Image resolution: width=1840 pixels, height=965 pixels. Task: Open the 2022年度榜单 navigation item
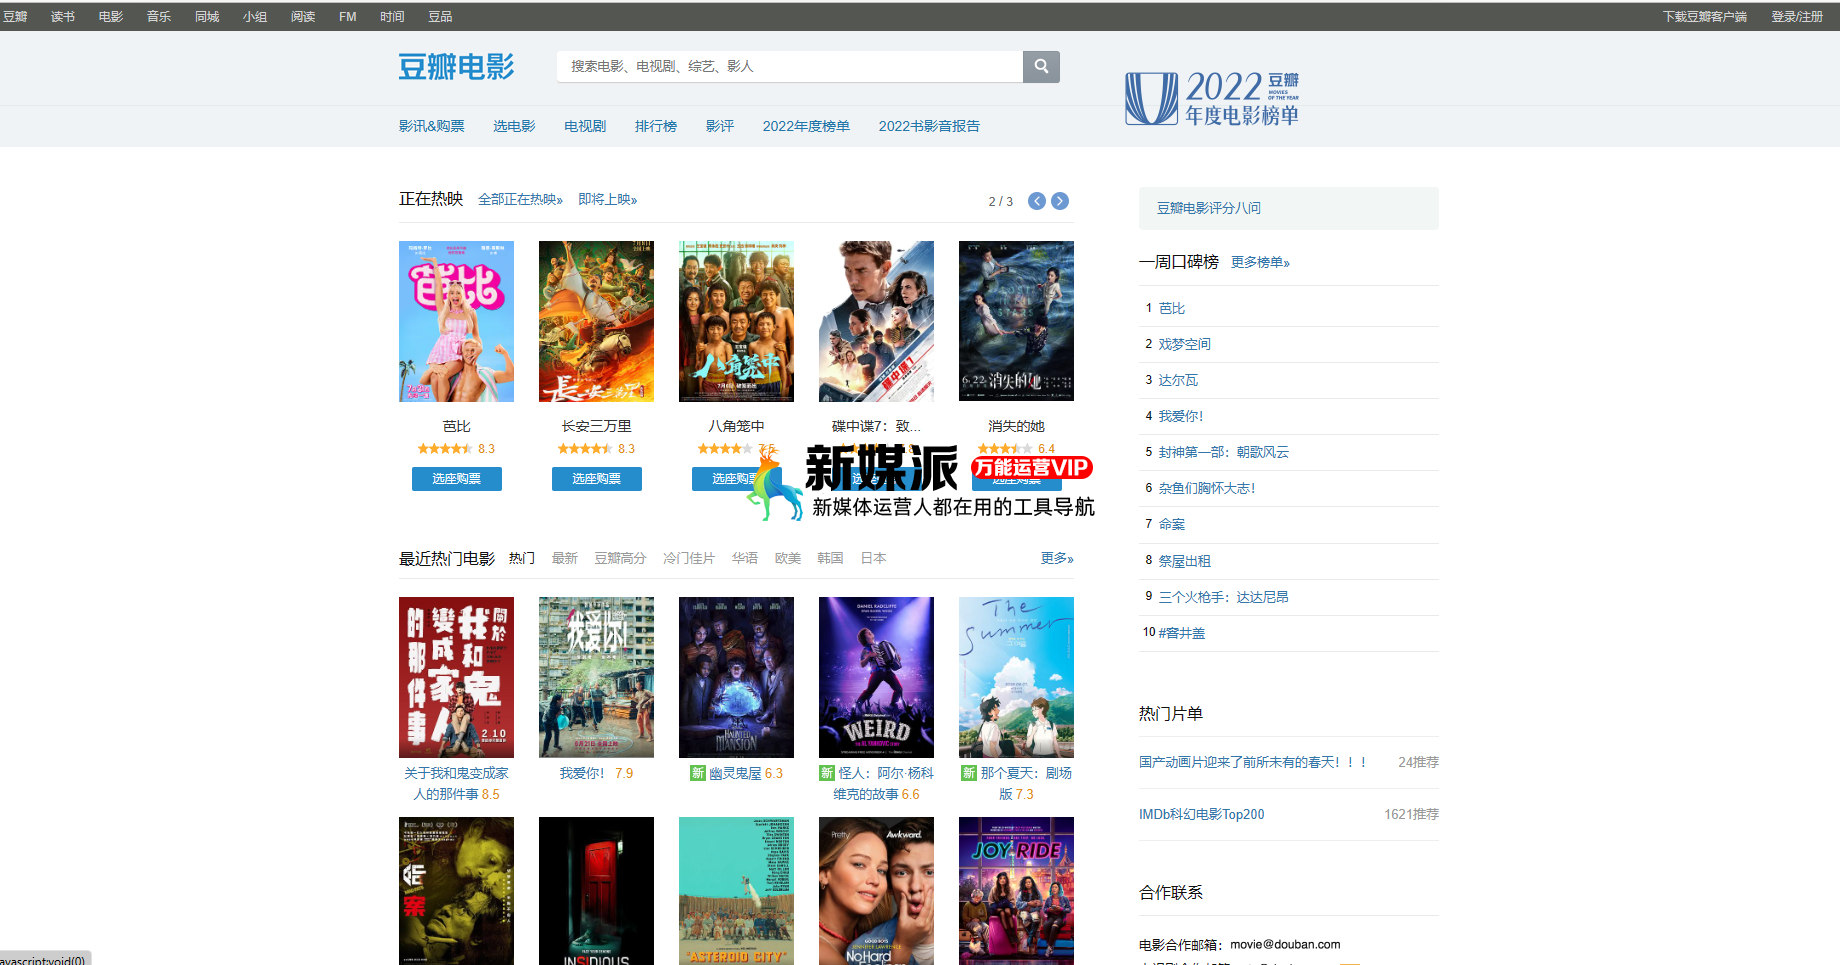pos(806,126)
